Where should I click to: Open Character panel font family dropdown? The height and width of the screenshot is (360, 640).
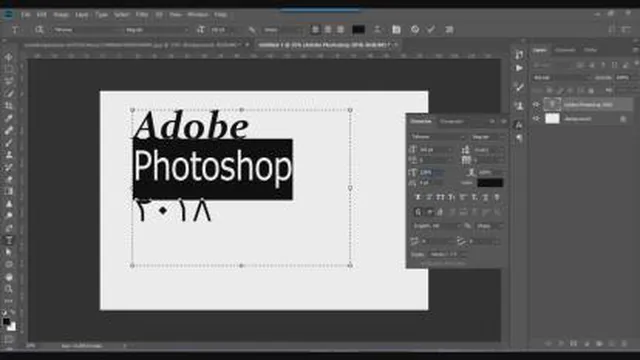coord(438,137)
